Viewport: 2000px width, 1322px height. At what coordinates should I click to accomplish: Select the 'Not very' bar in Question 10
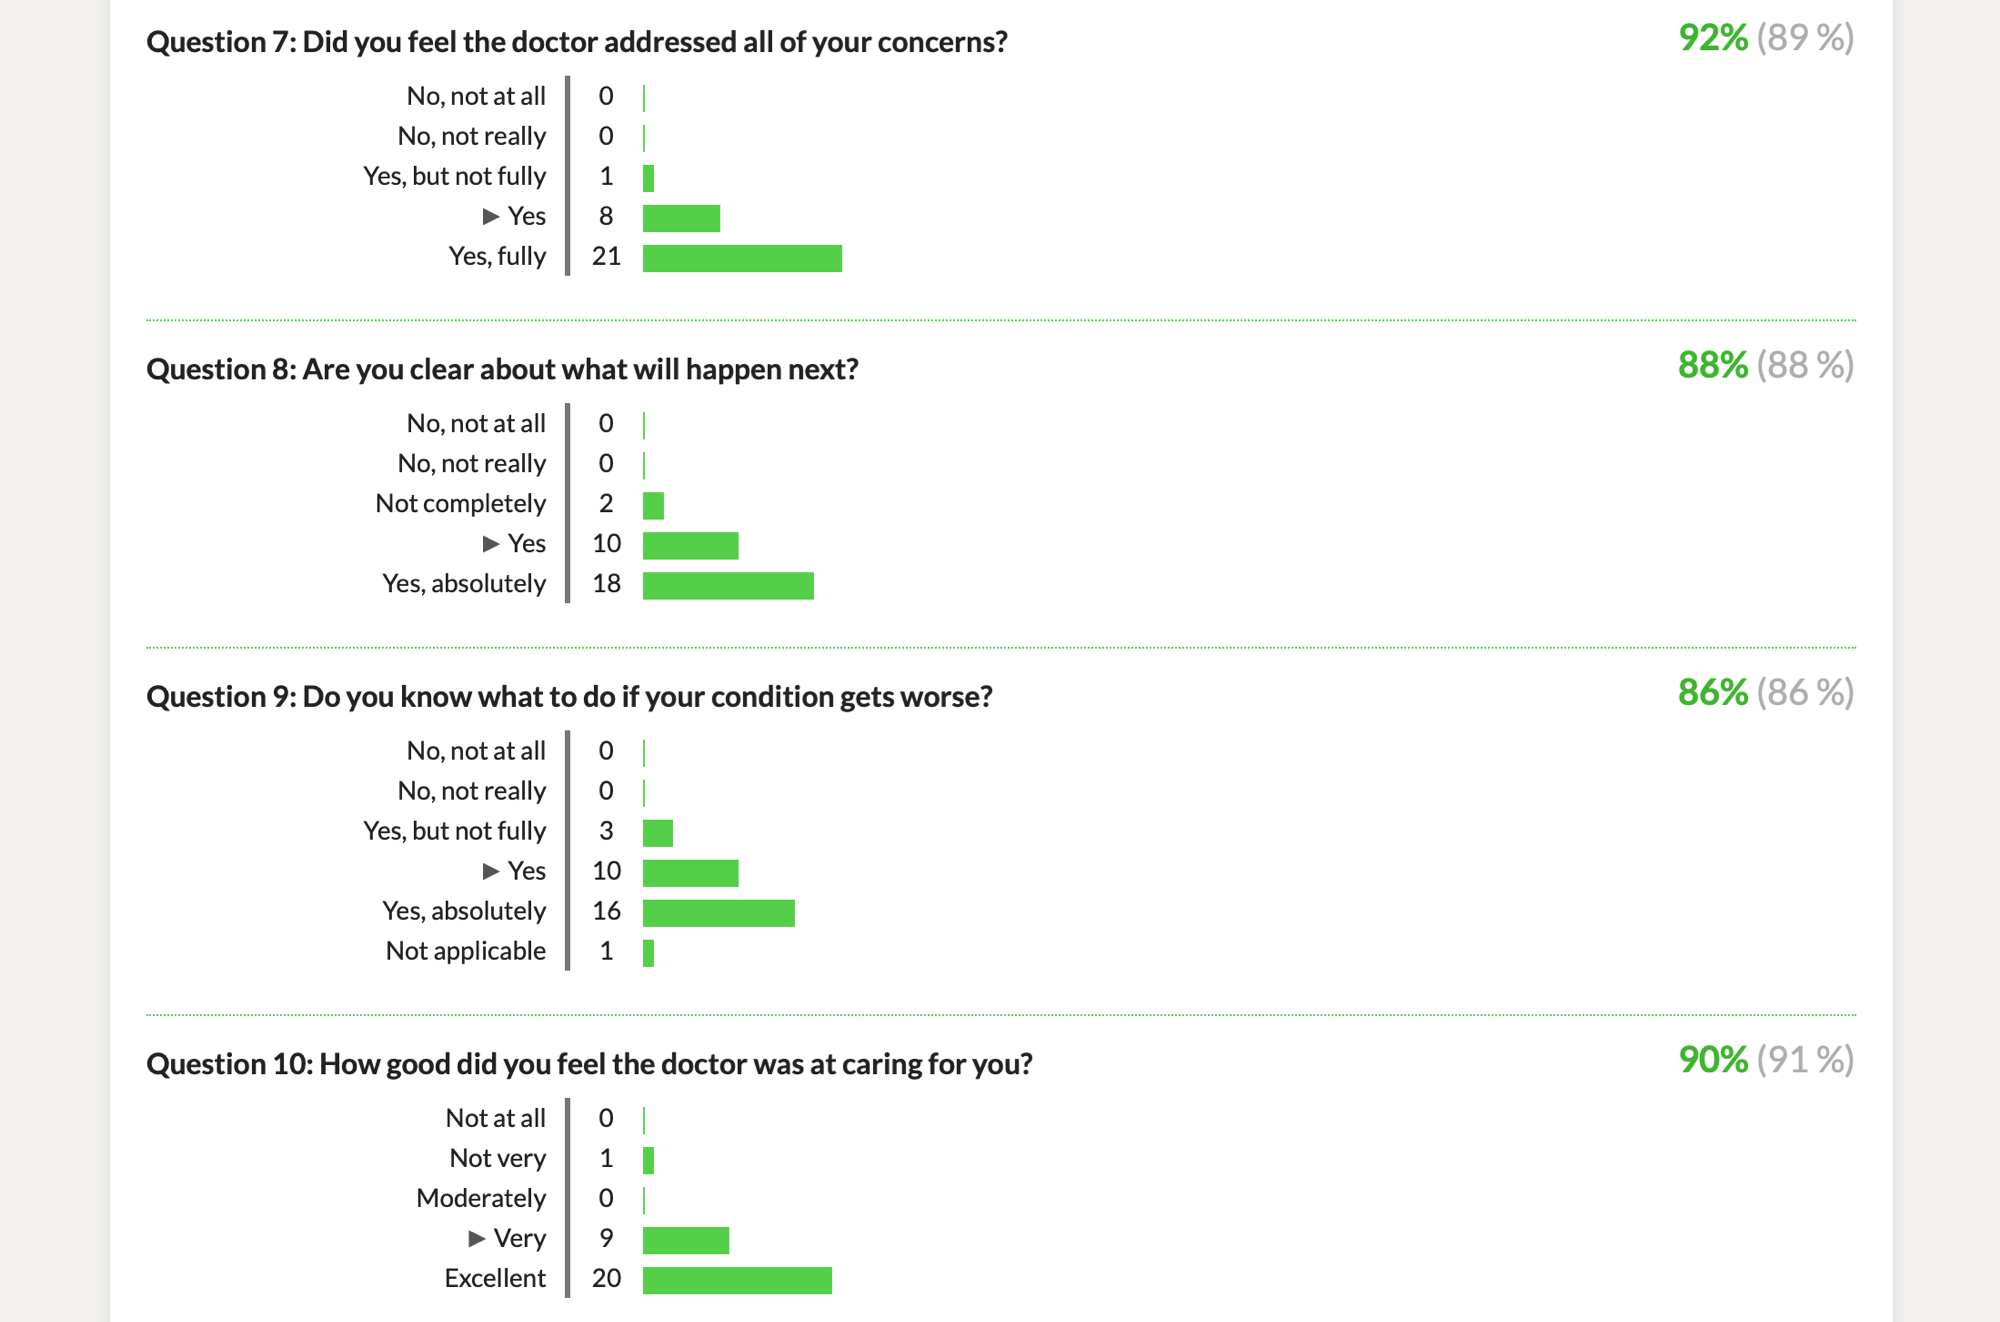click(648, 1160)
